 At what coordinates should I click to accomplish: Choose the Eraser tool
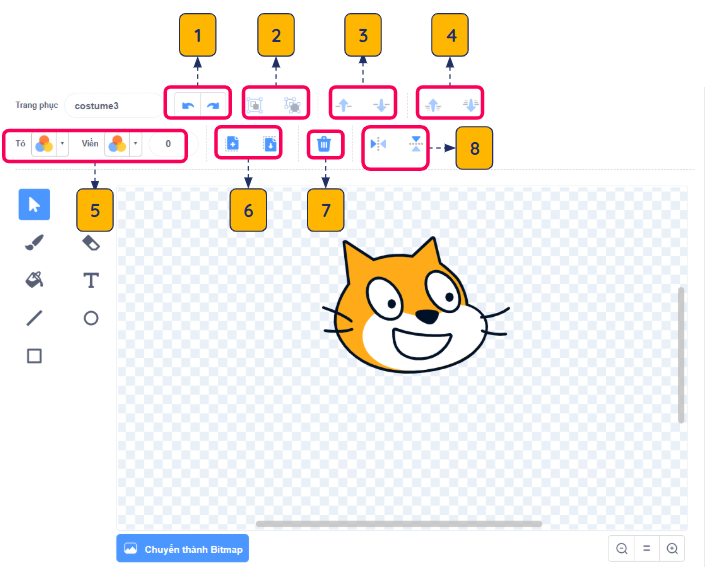(x=91, y=242)
